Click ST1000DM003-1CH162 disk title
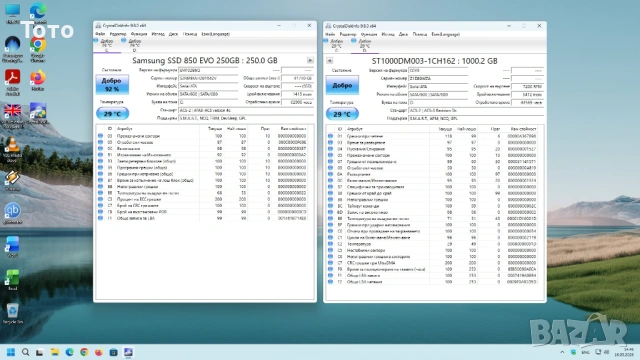Image resolution: width=640 pixels, height=360 pixels. tap(434, 61)
